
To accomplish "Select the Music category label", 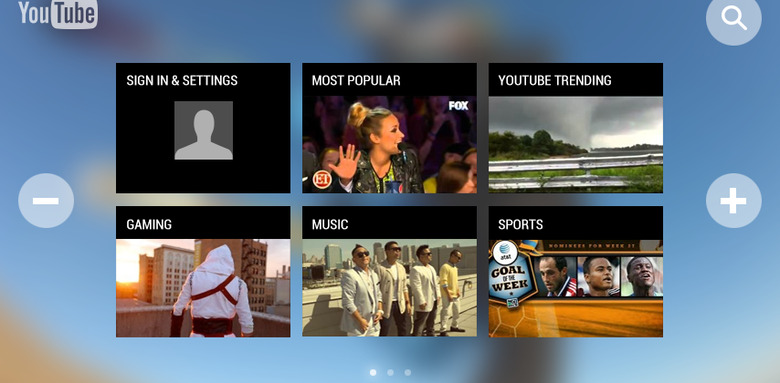I will (x=330, y=224).
